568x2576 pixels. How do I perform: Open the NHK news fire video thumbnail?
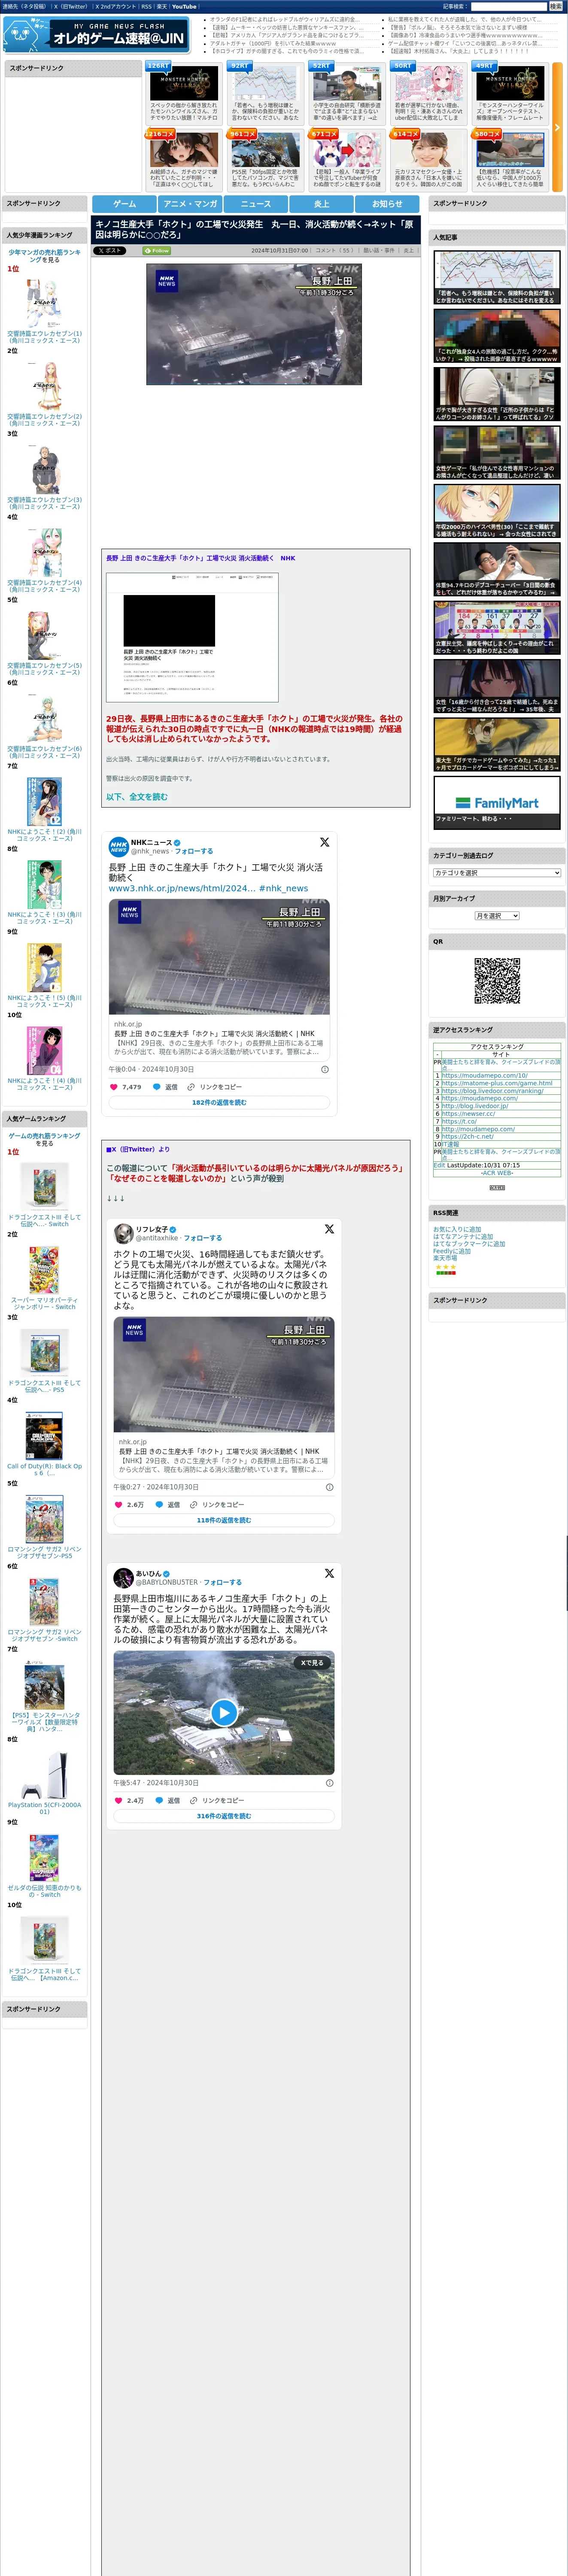(x=254, y=324)
